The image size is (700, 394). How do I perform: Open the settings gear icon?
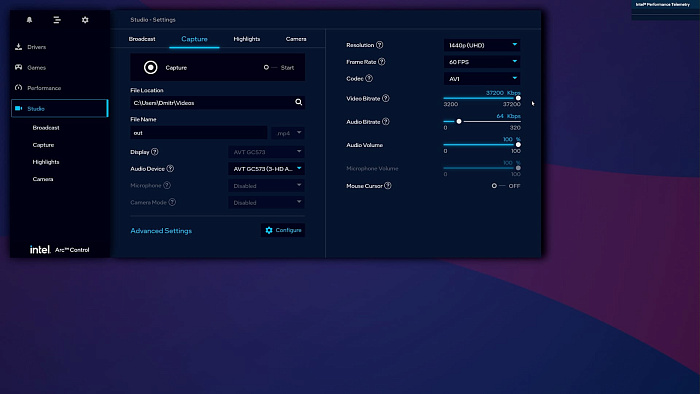(85, 20)
